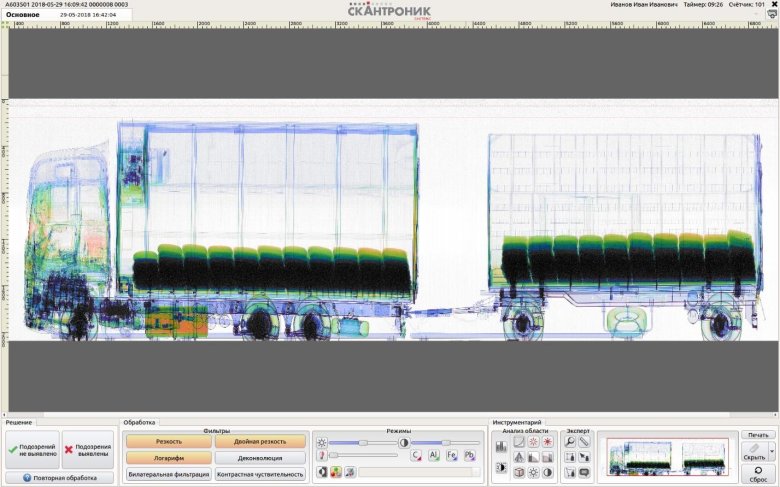Open the dropdown arrow beside Скрыть

[772, 452]
